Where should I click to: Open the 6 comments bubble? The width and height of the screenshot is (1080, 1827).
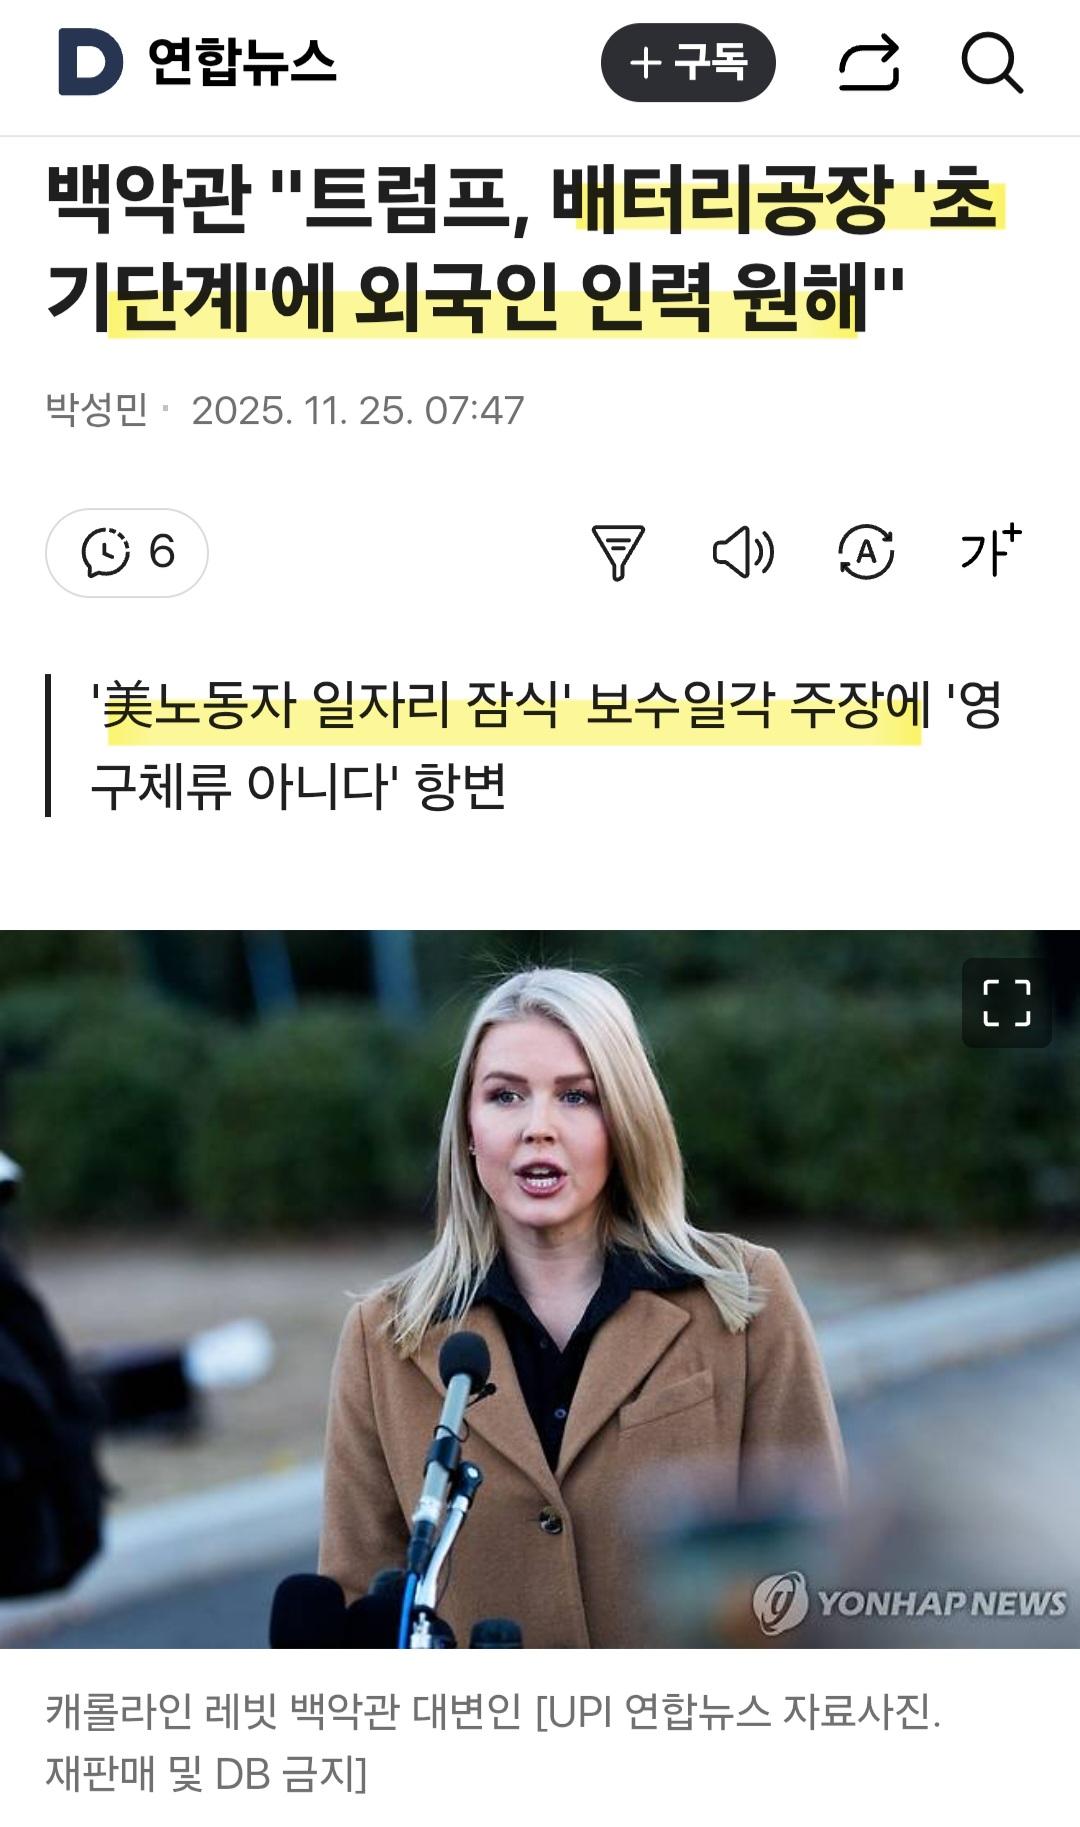click(x=127, y=552)
